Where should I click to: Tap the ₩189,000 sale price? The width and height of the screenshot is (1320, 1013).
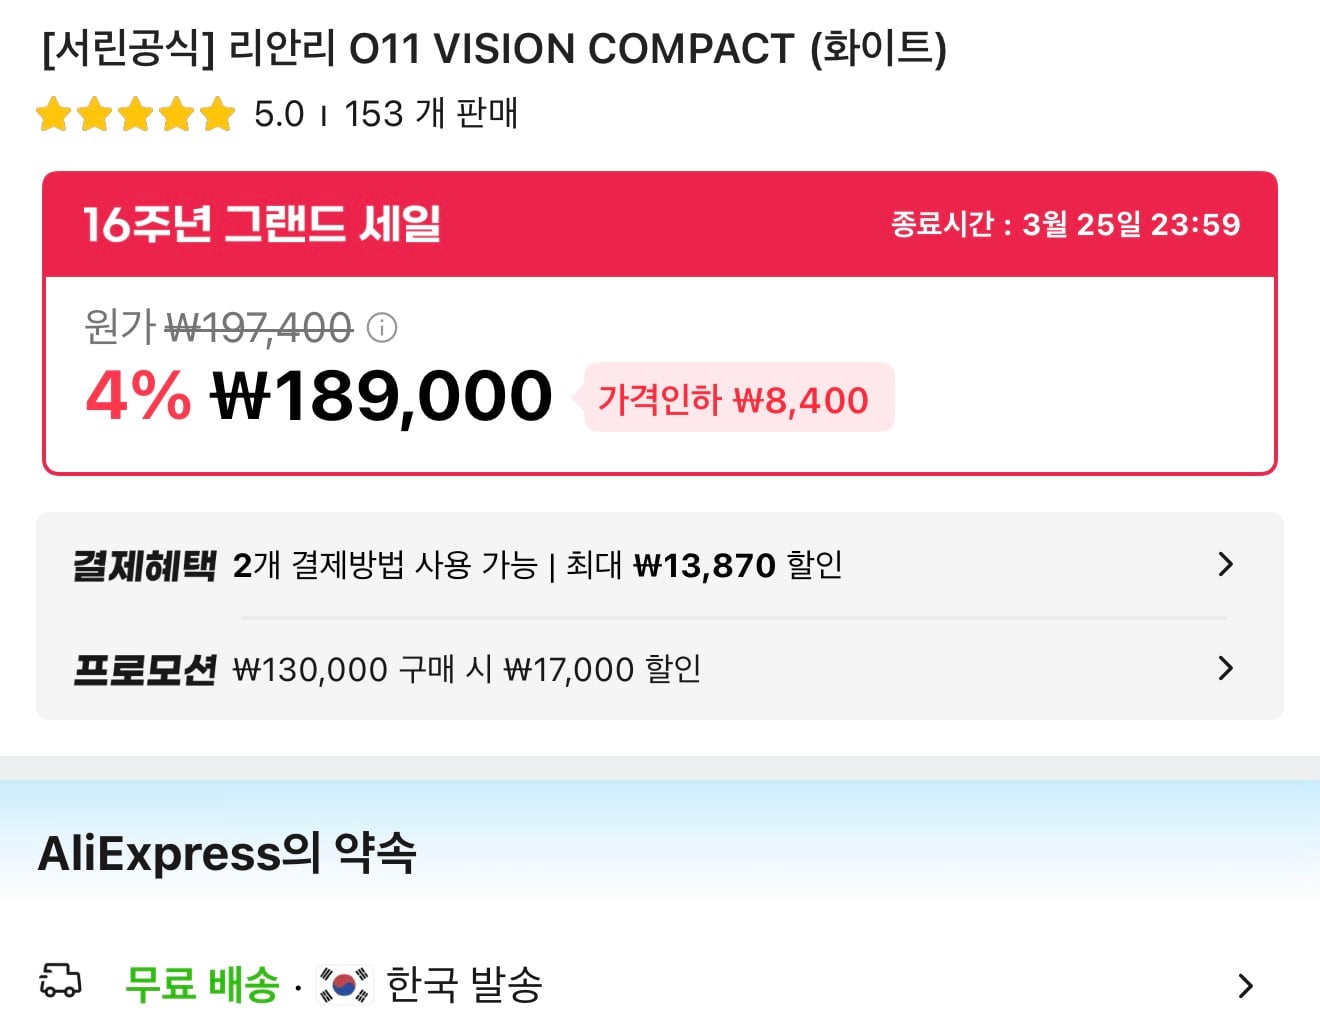pos(381,396)
